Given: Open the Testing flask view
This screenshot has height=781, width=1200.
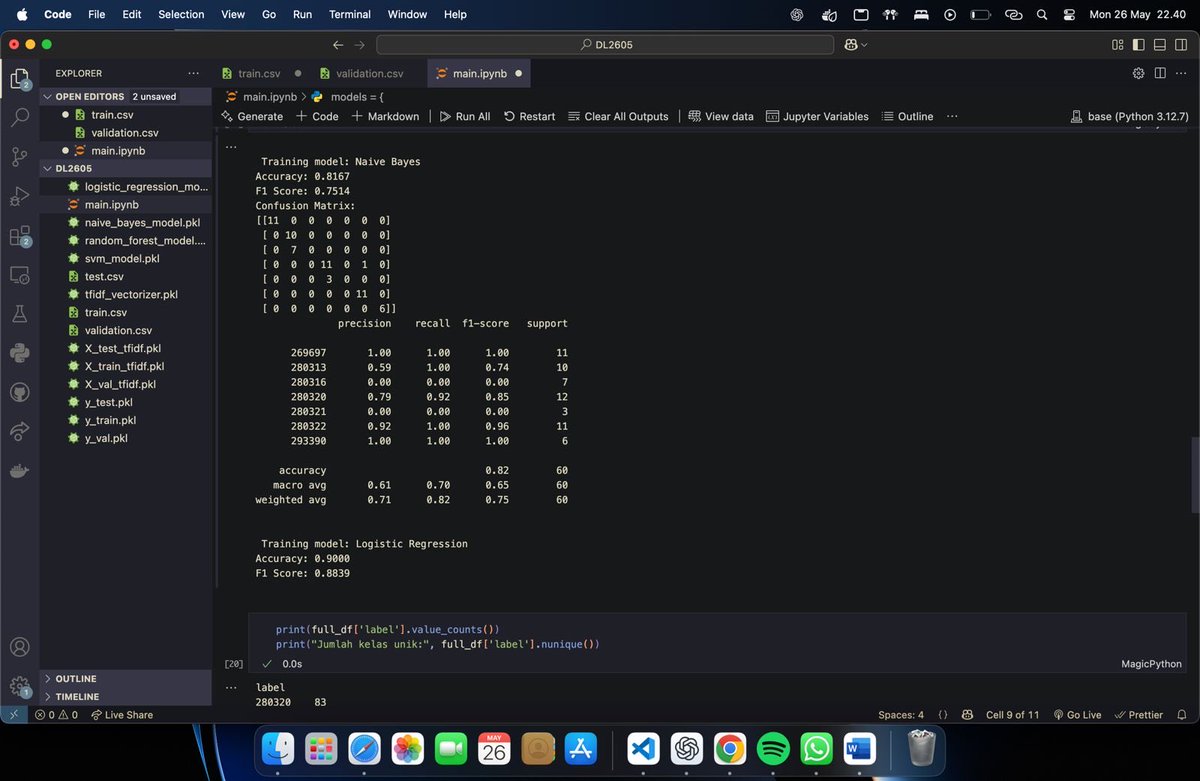Looking at the screenshot, I should coord(19,314).
